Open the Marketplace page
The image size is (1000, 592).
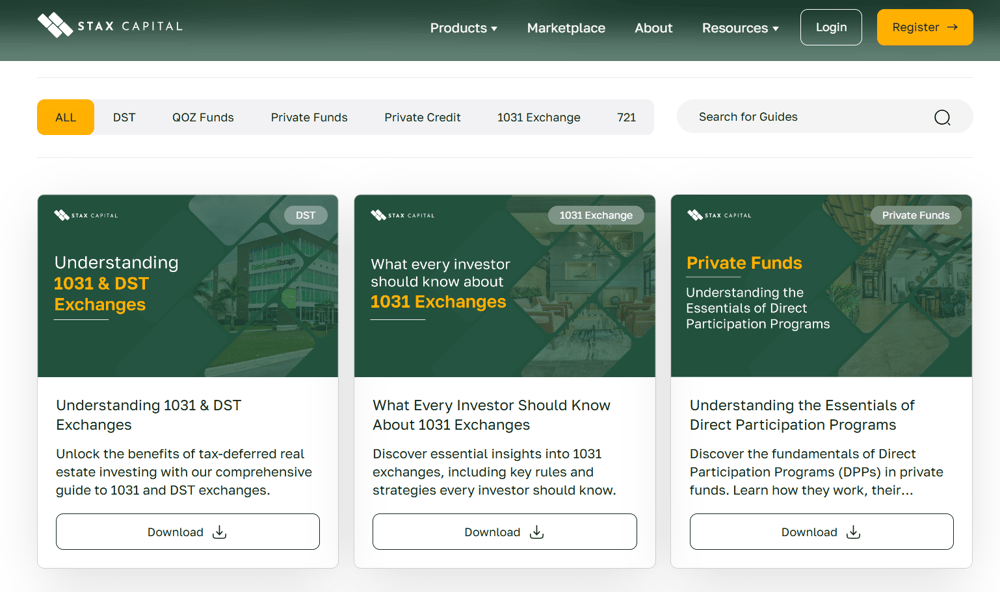click(x=566, y=28)
